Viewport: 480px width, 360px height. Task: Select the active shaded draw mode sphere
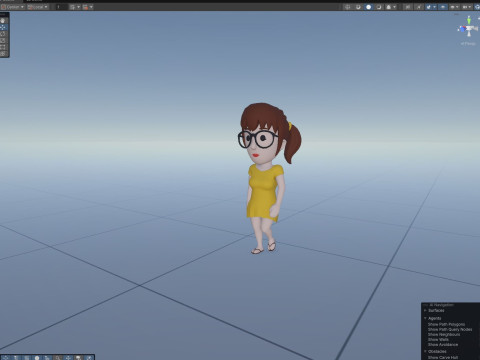(x=368, y=7)
